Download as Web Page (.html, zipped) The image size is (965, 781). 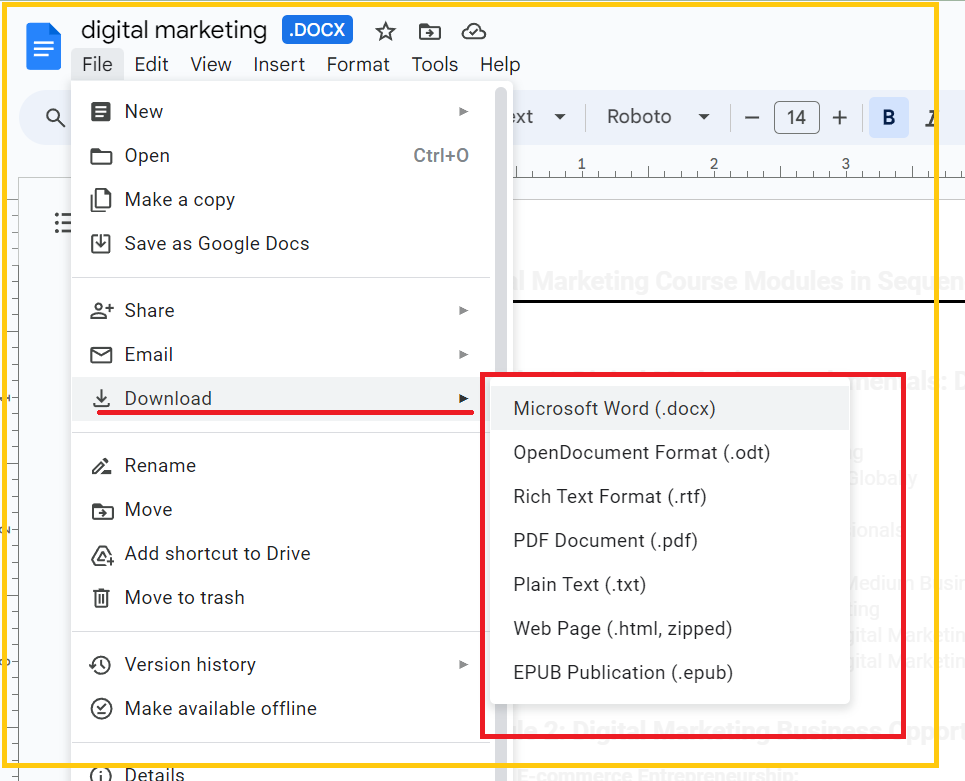click(x=670, y=628)
